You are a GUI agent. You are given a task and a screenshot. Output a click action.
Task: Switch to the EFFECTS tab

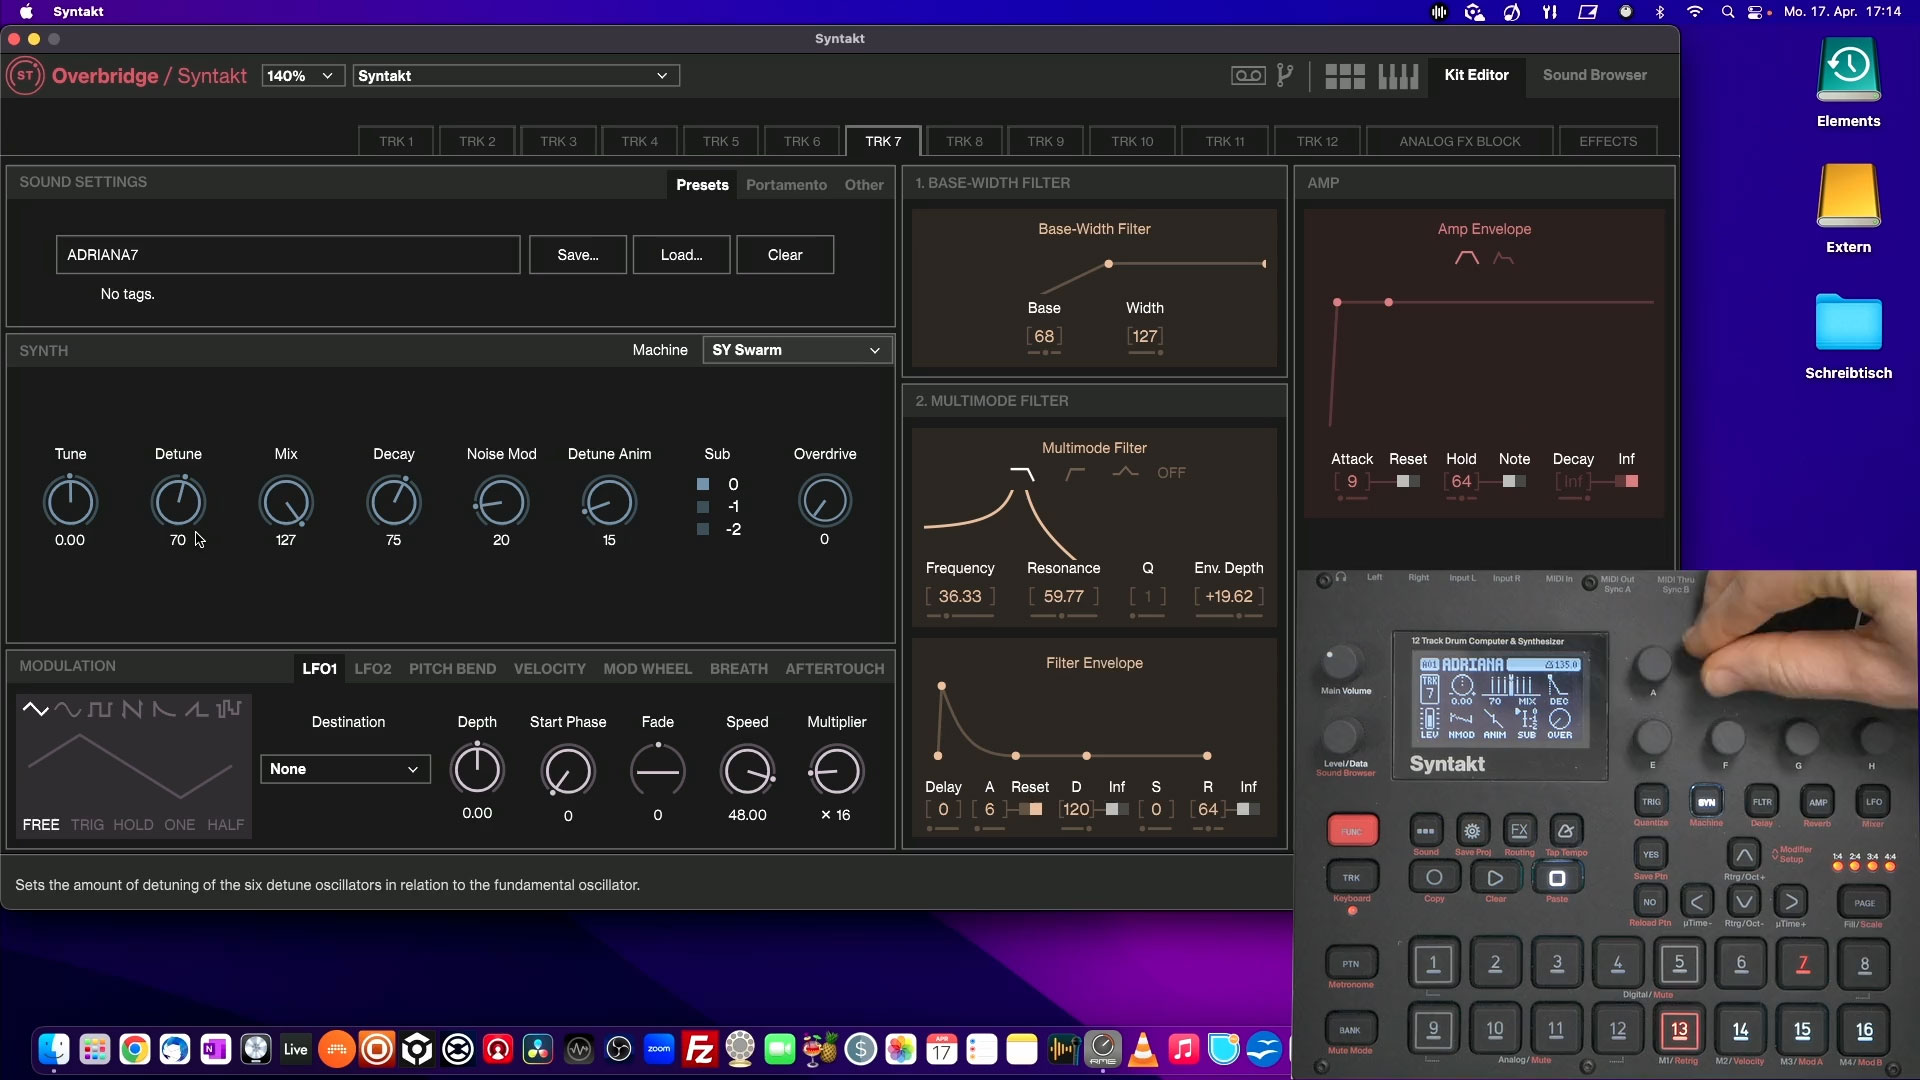coord(1607,141)
